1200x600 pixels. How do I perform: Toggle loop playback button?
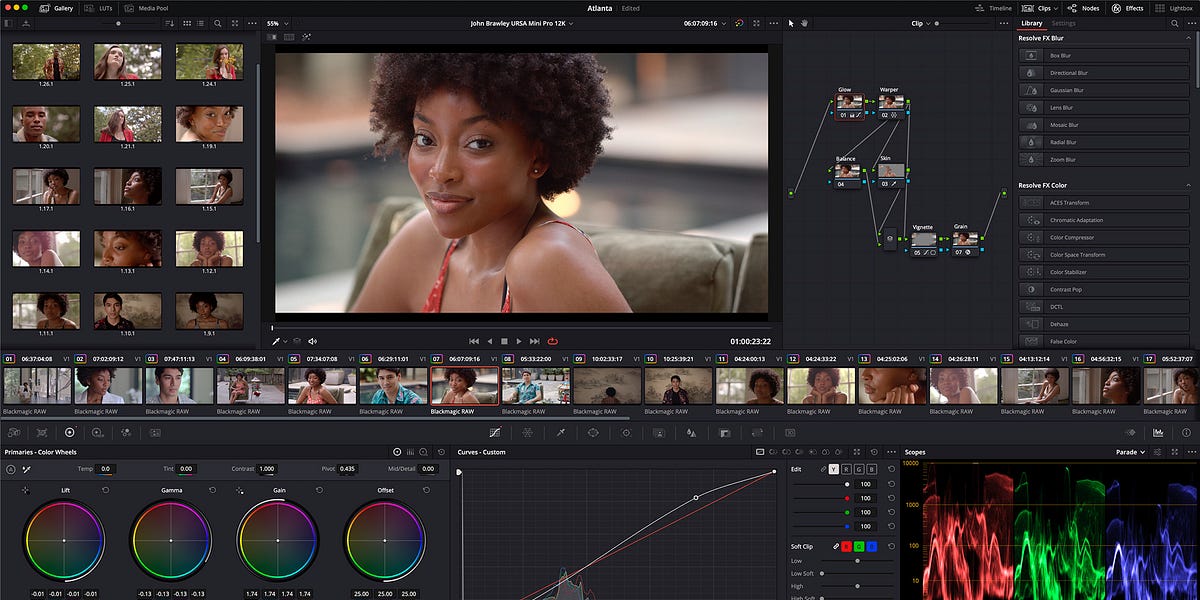(x=551, y=341)
